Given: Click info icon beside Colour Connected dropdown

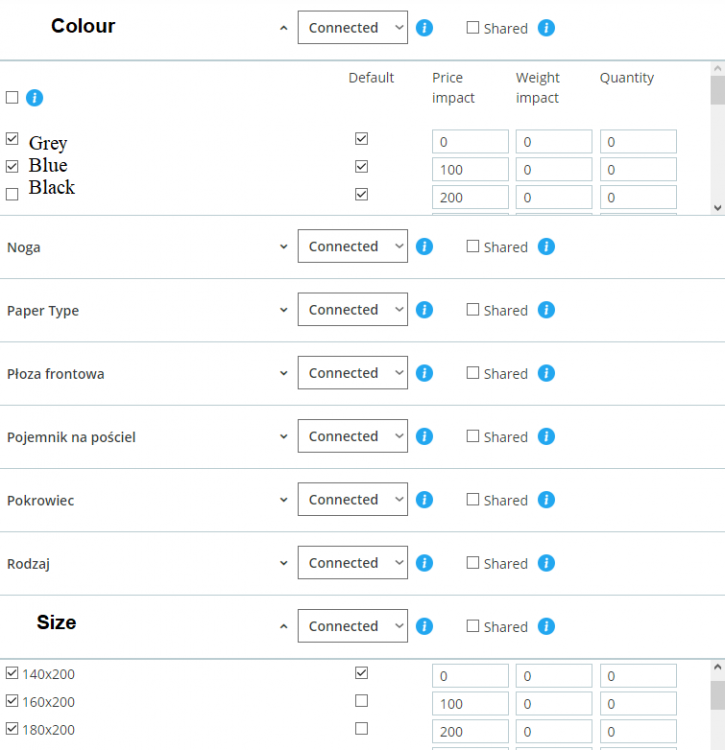Looking at the screenshot, I should pyautogui.click(x=424, y=28).
